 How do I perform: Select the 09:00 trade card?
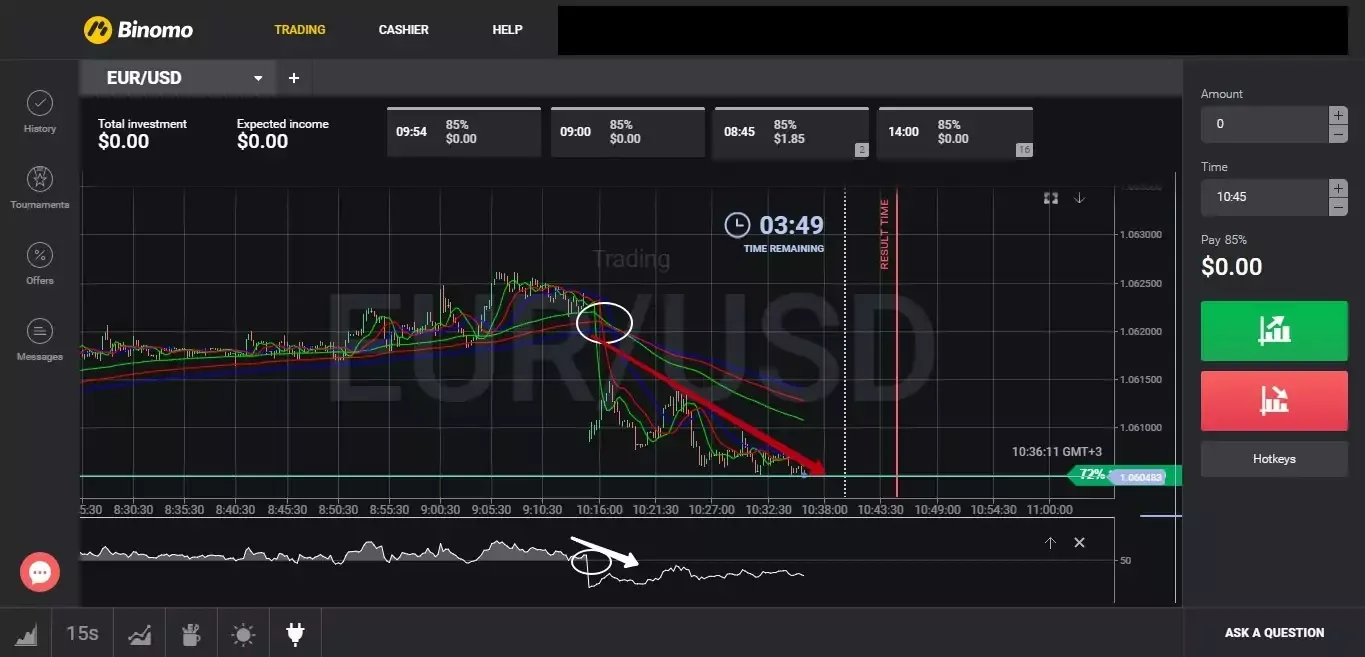click(628, 132)
